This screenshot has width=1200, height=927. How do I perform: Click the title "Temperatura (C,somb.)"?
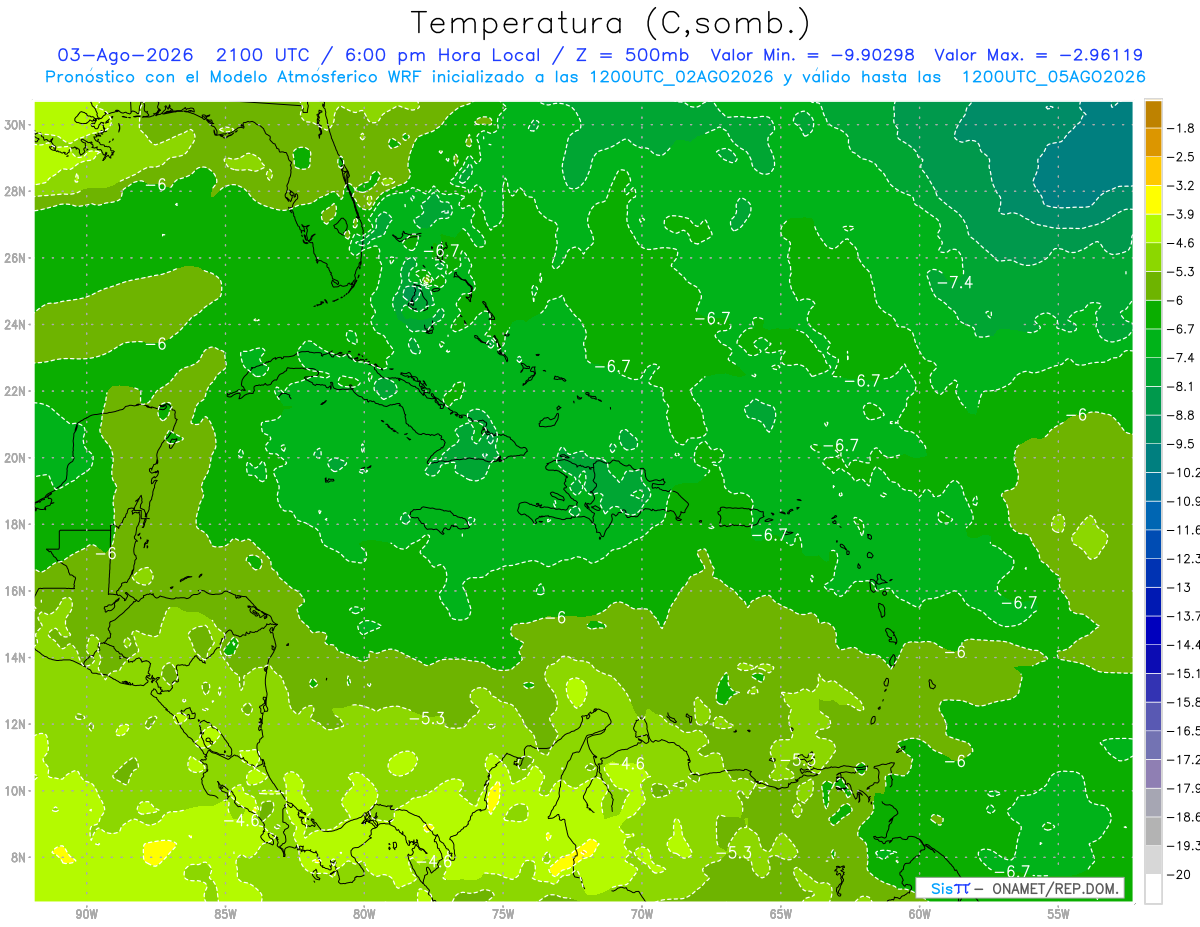(x=611, y=23)
